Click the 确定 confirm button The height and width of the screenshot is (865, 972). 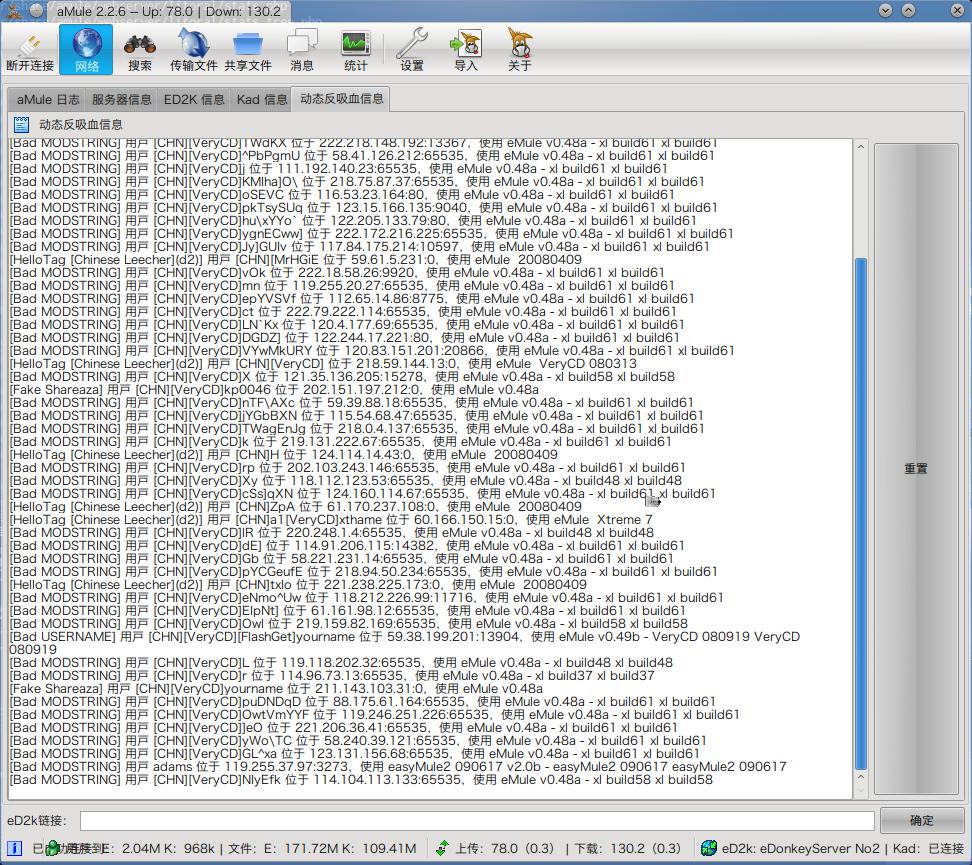[921, 820]
